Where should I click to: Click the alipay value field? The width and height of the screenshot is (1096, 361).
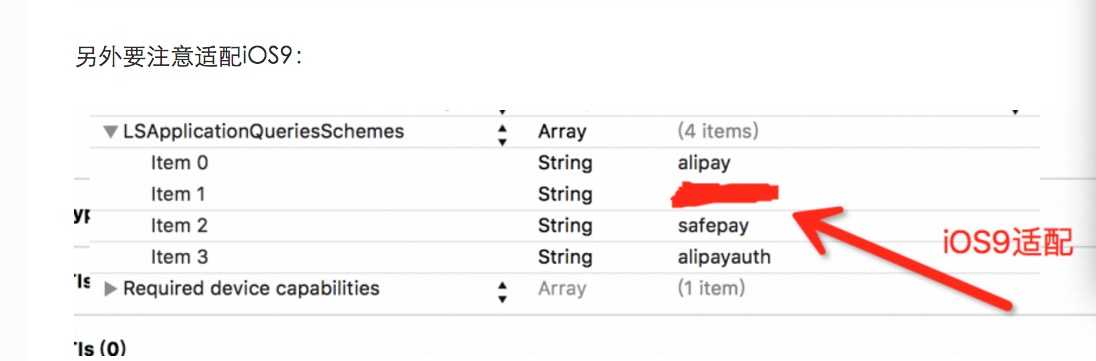pyautogui.click(x=704, y=164)
